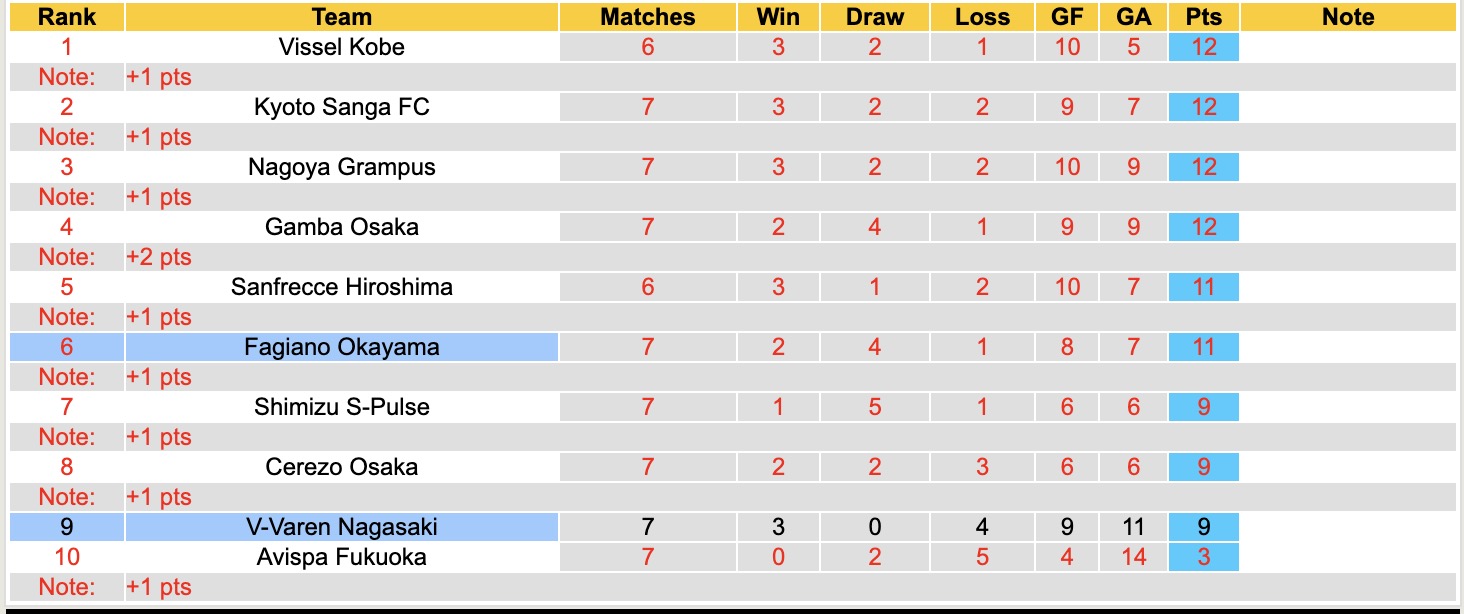The height and width of the screenshot is (614, 1464).
Task: Click the Gamba Osaka team name
Action: click(x=342, y=227)
